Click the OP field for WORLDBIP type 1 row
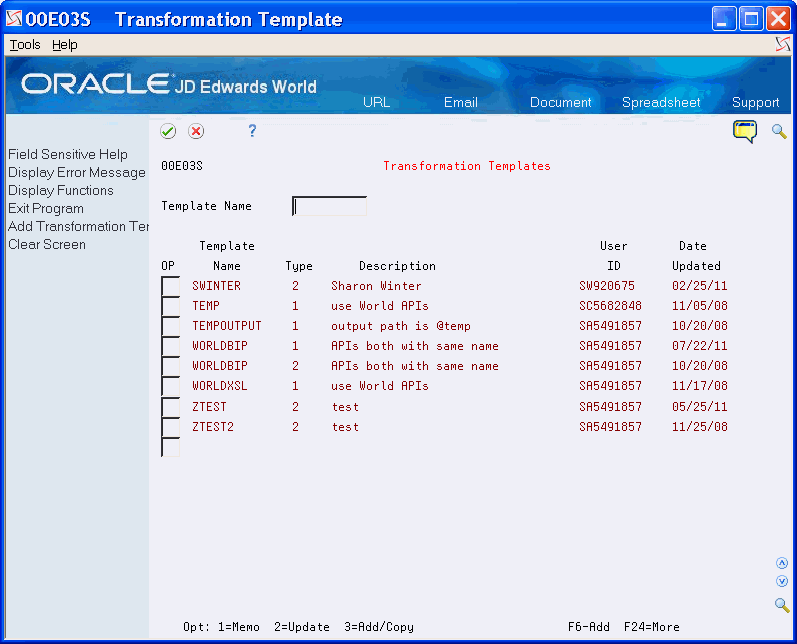Image resolution: width=797 pixels, height=644 pixels. 170,346
